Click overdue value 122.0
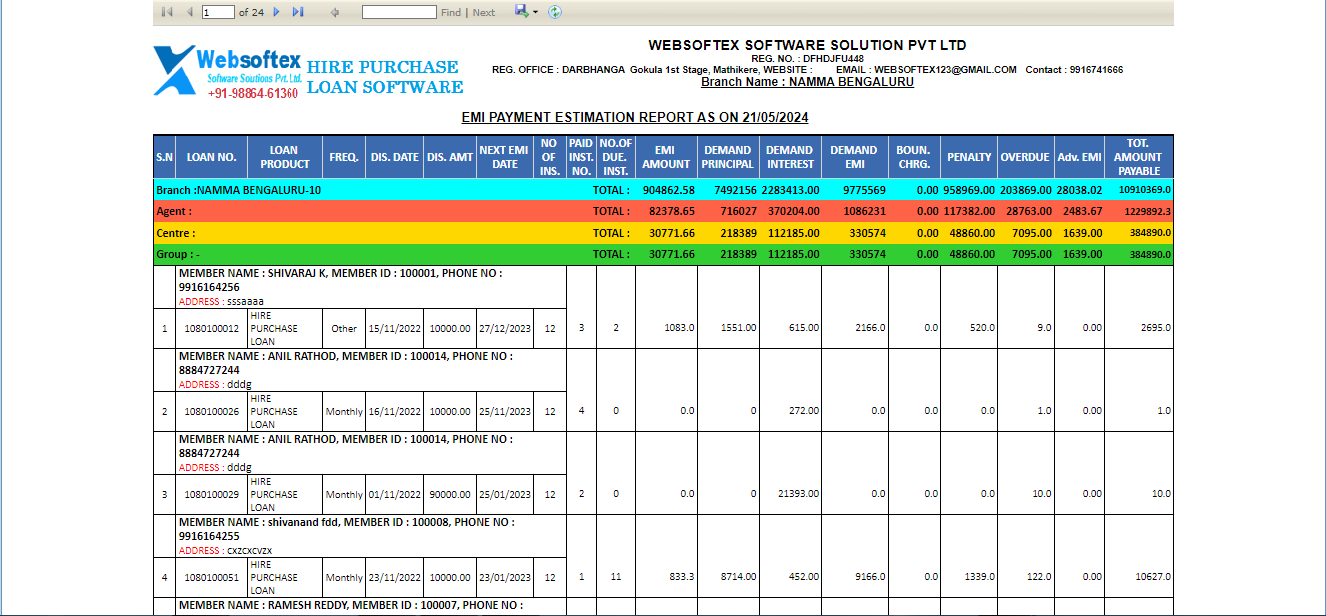The width and height of the screenshot is (1326, 616). tap(1039, 577)
